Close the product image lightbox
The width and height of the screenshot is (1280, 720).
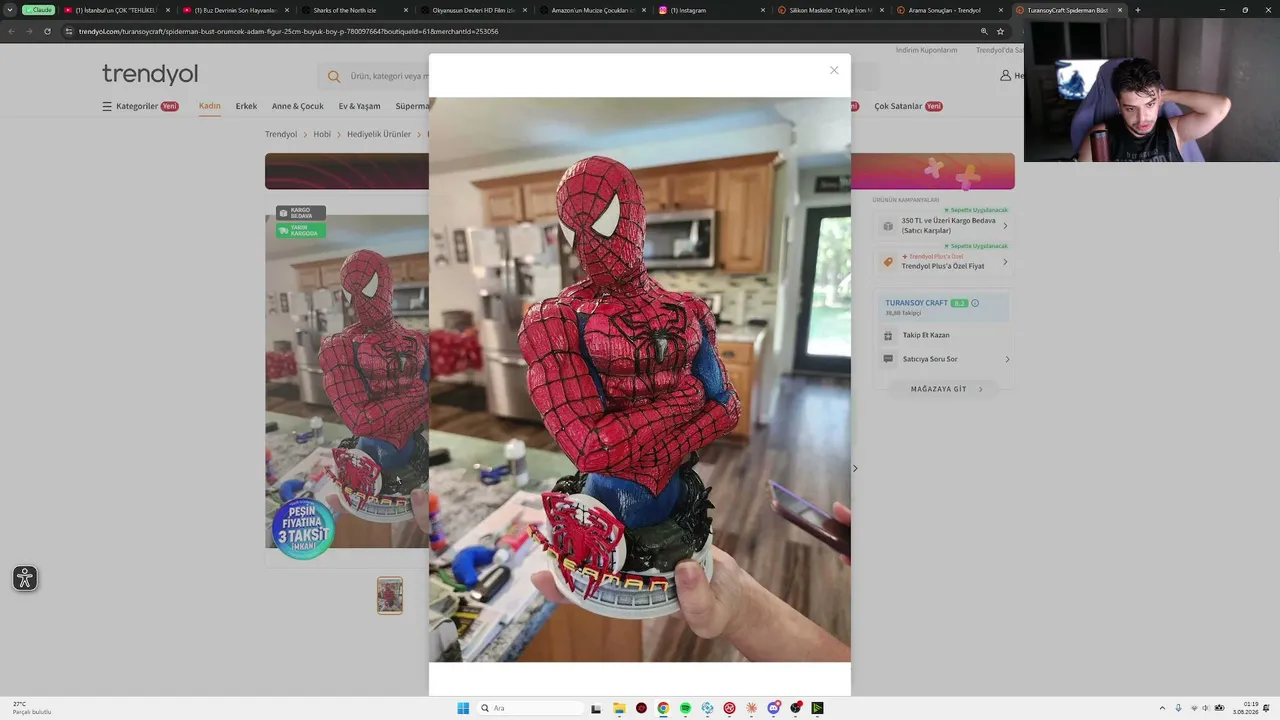834,70
